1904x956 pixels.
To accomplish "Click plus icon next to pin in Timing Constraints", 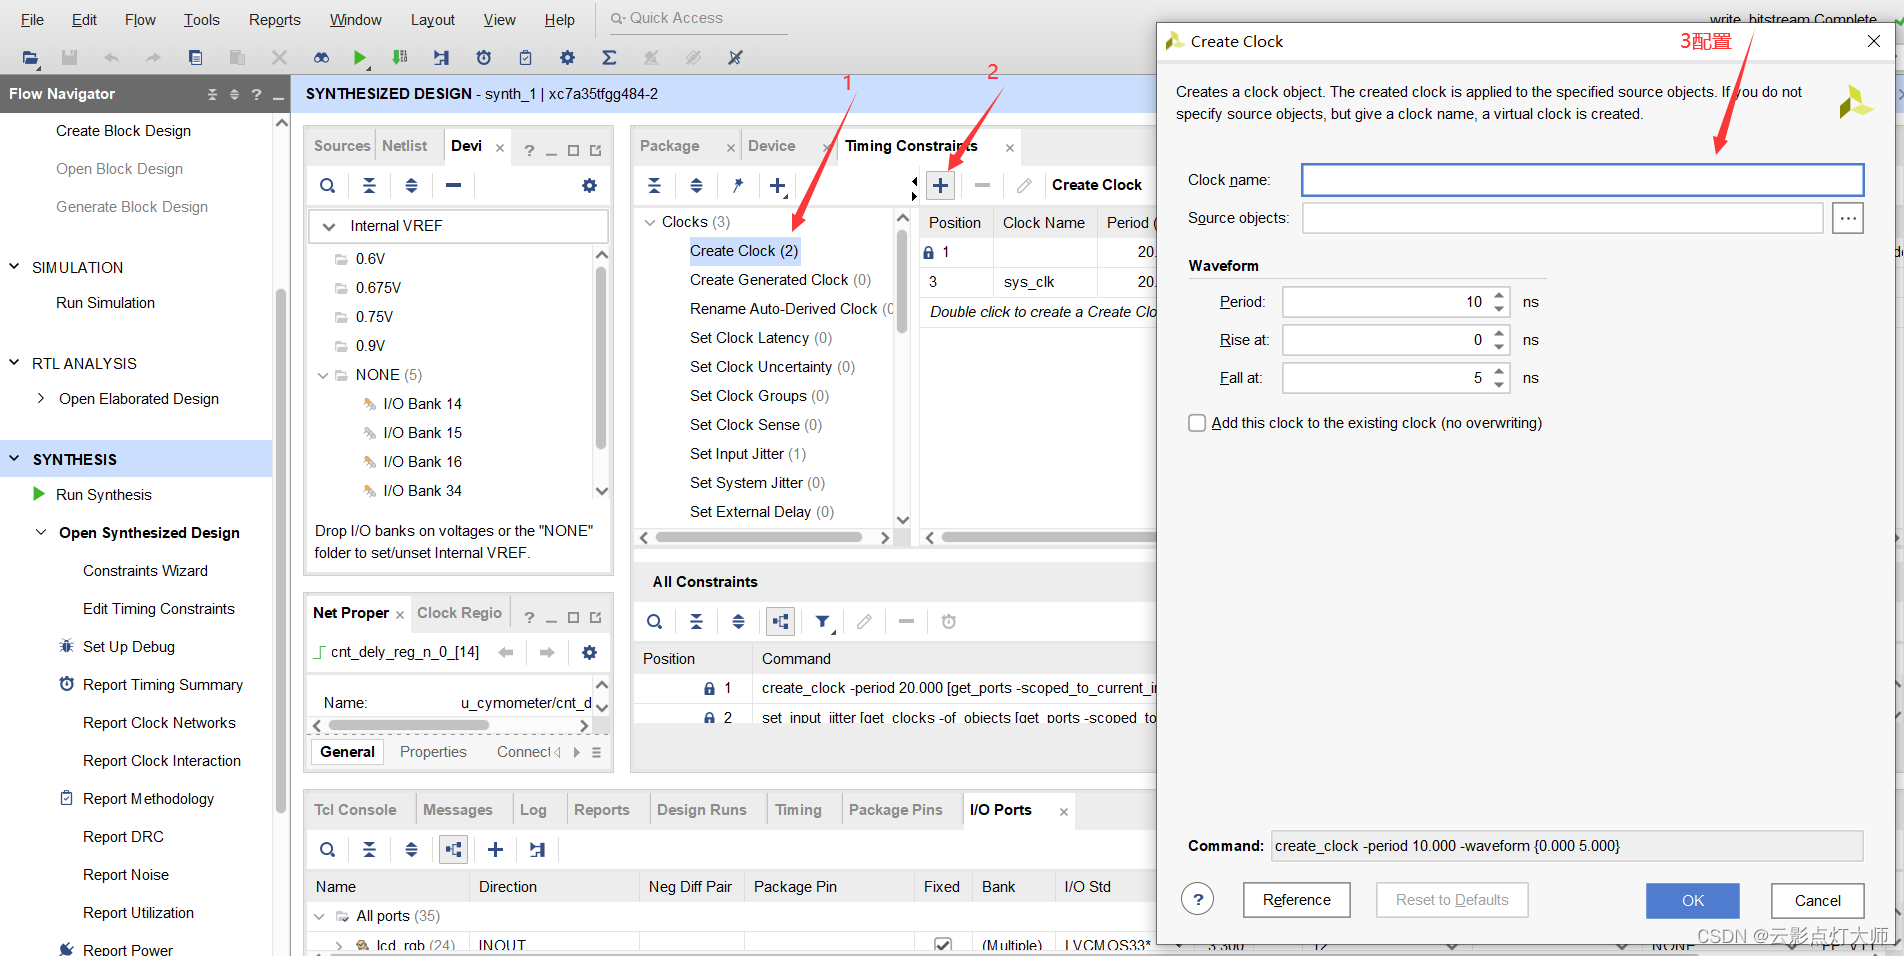I will tap(777, 185).
